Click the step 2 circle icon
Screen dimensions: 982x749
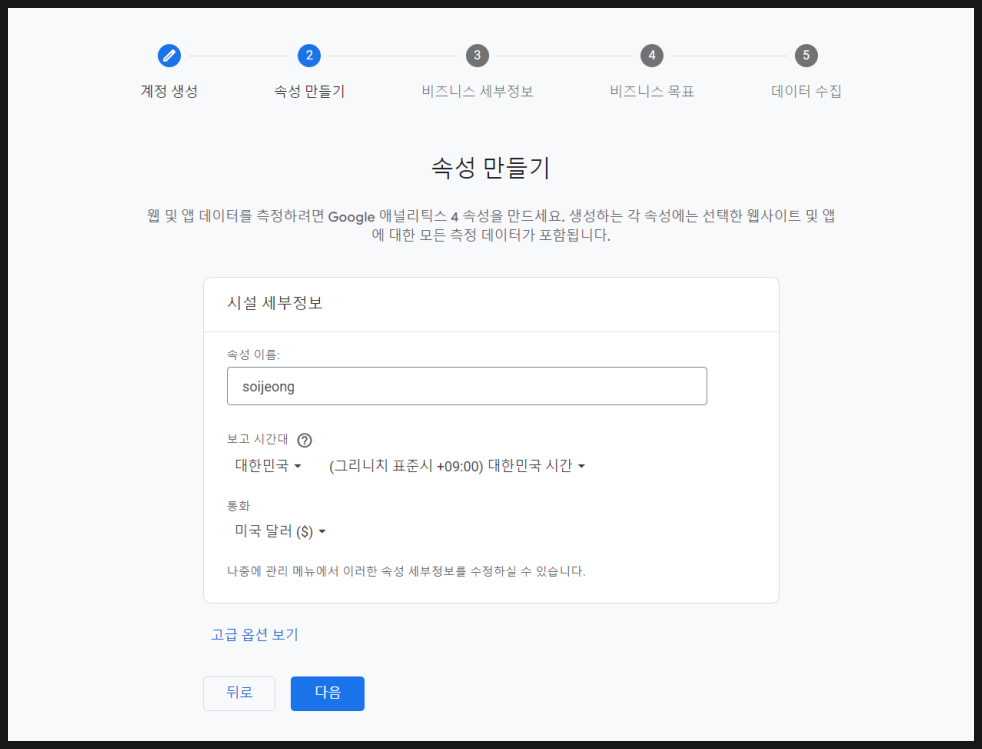click(x=309, y=55)
